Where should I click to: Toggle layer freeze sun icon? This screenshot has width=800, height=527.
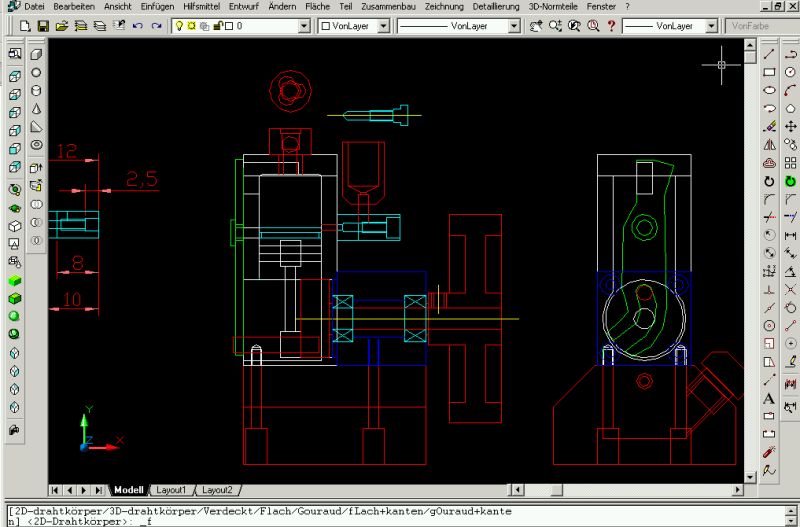tap(191, 26)
